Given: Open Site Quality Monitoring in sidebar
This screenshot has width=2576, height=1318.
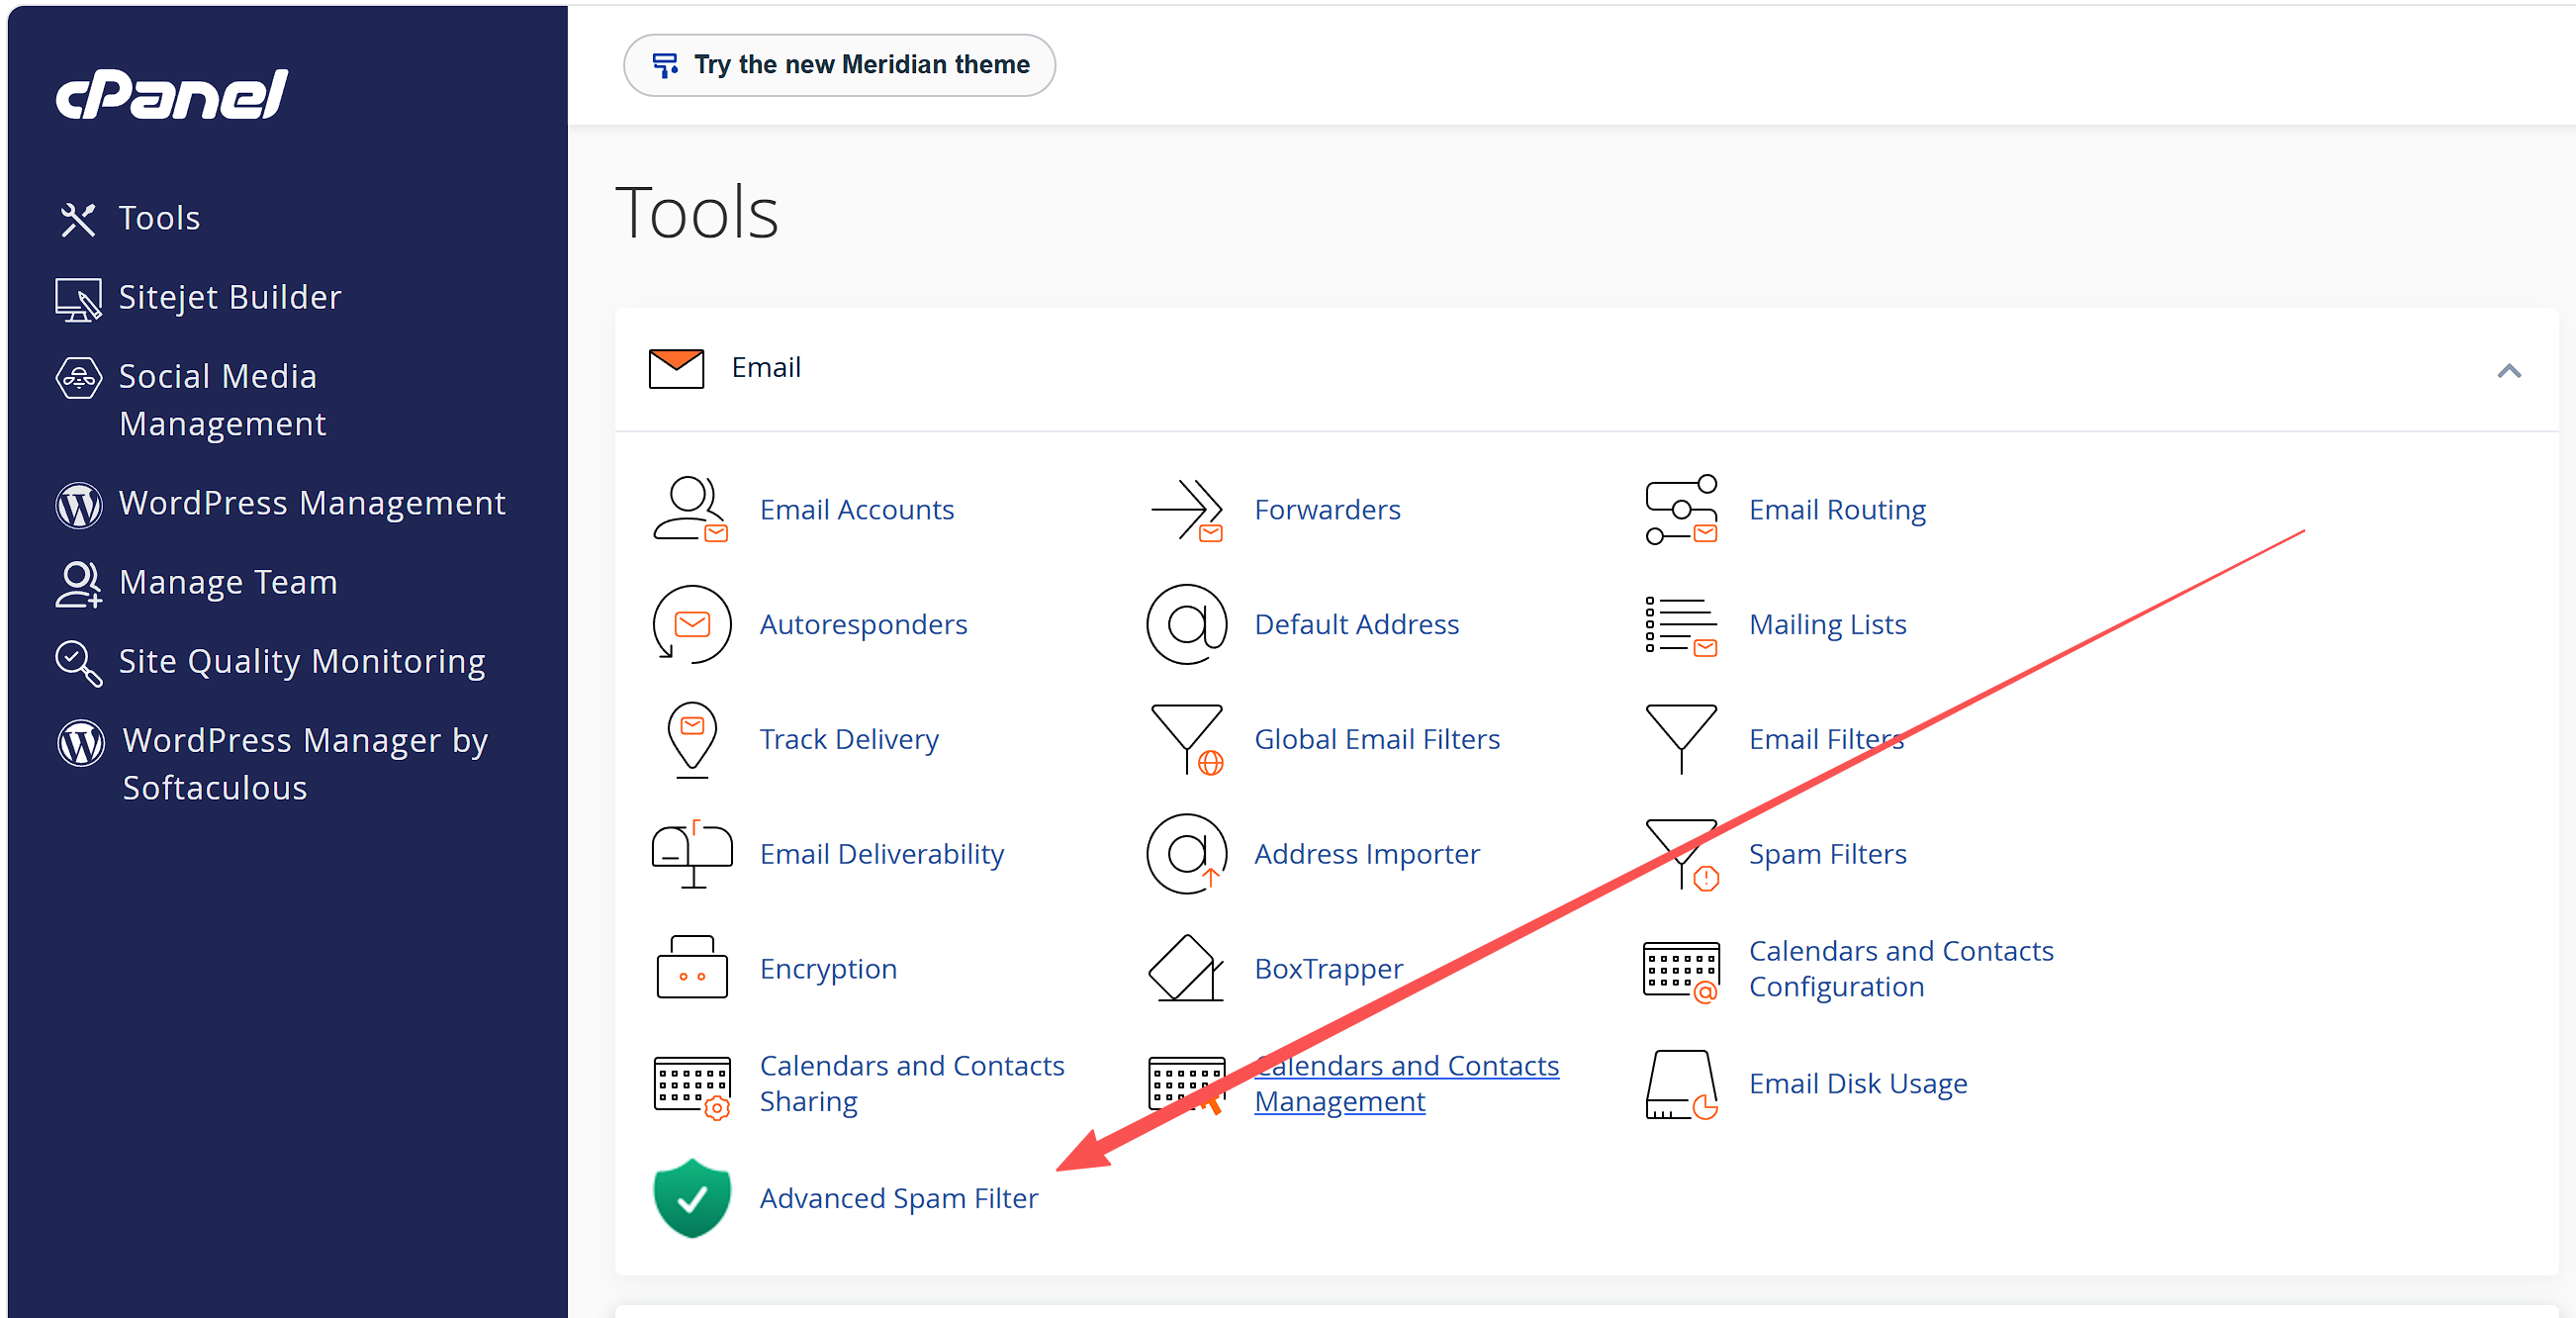Looking at the screenshot, I should [302, 662].
